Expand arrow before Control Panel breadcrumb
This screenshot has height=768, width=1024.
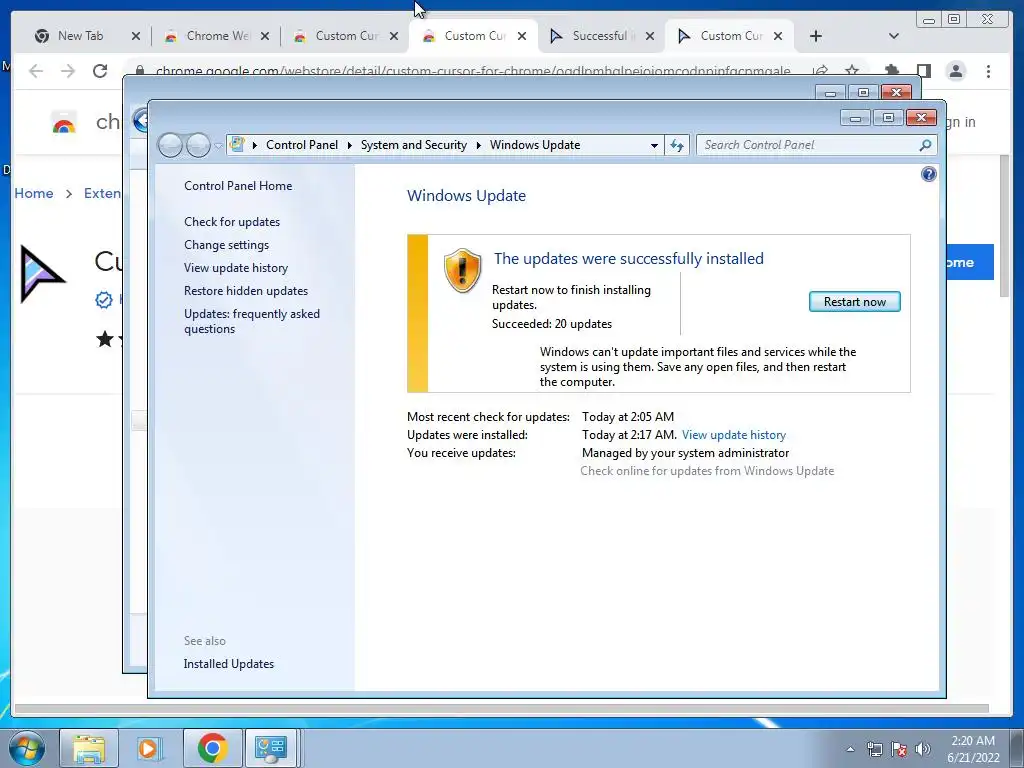(255, 146)
